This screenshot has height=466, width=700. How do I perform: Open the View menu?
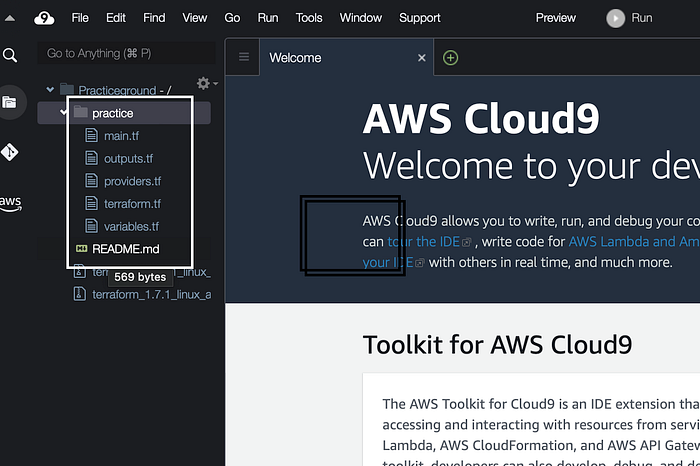[x=195, y=18]
